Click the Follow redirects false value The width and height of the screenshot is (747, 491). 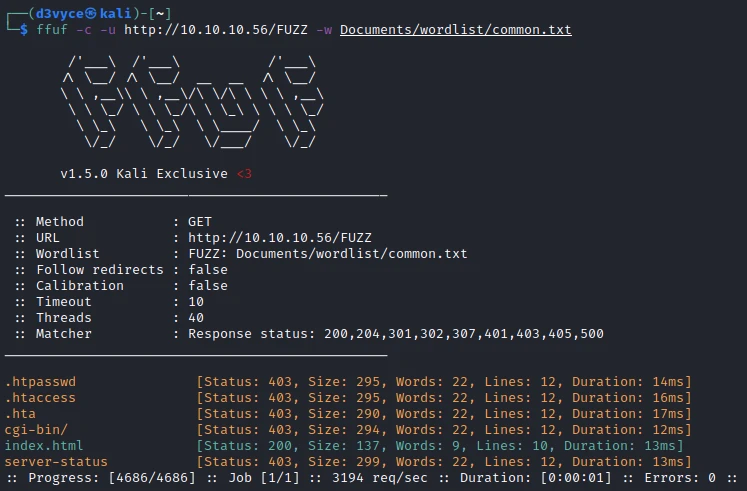208,270
